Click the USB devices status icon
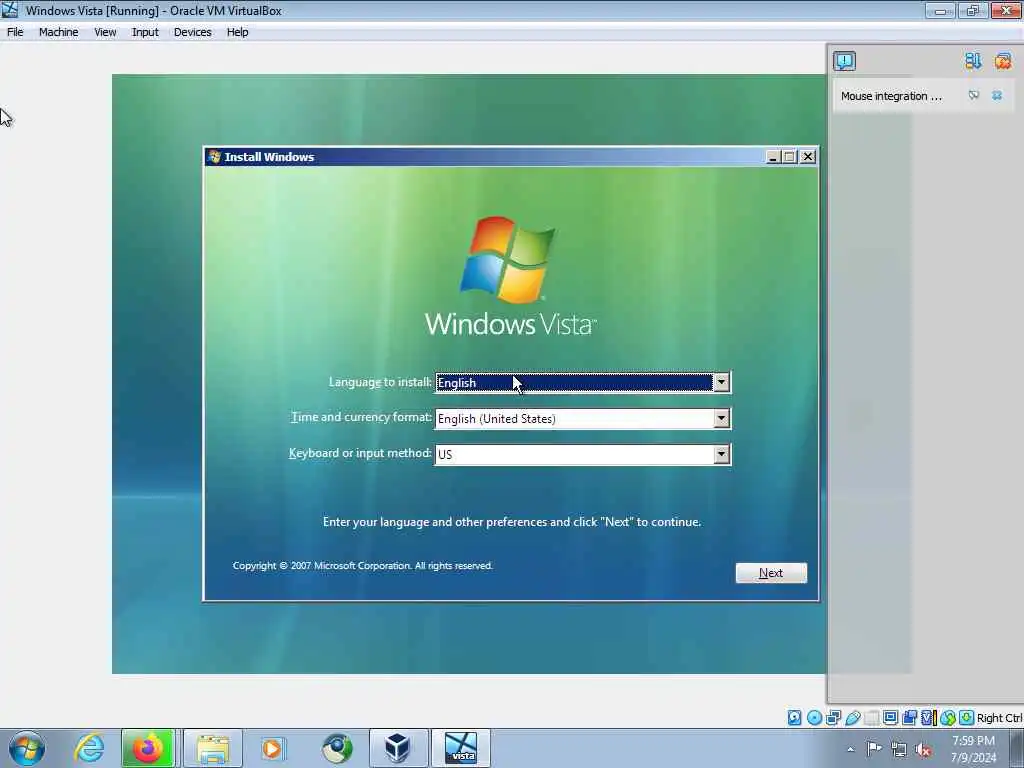 (852, 718)
